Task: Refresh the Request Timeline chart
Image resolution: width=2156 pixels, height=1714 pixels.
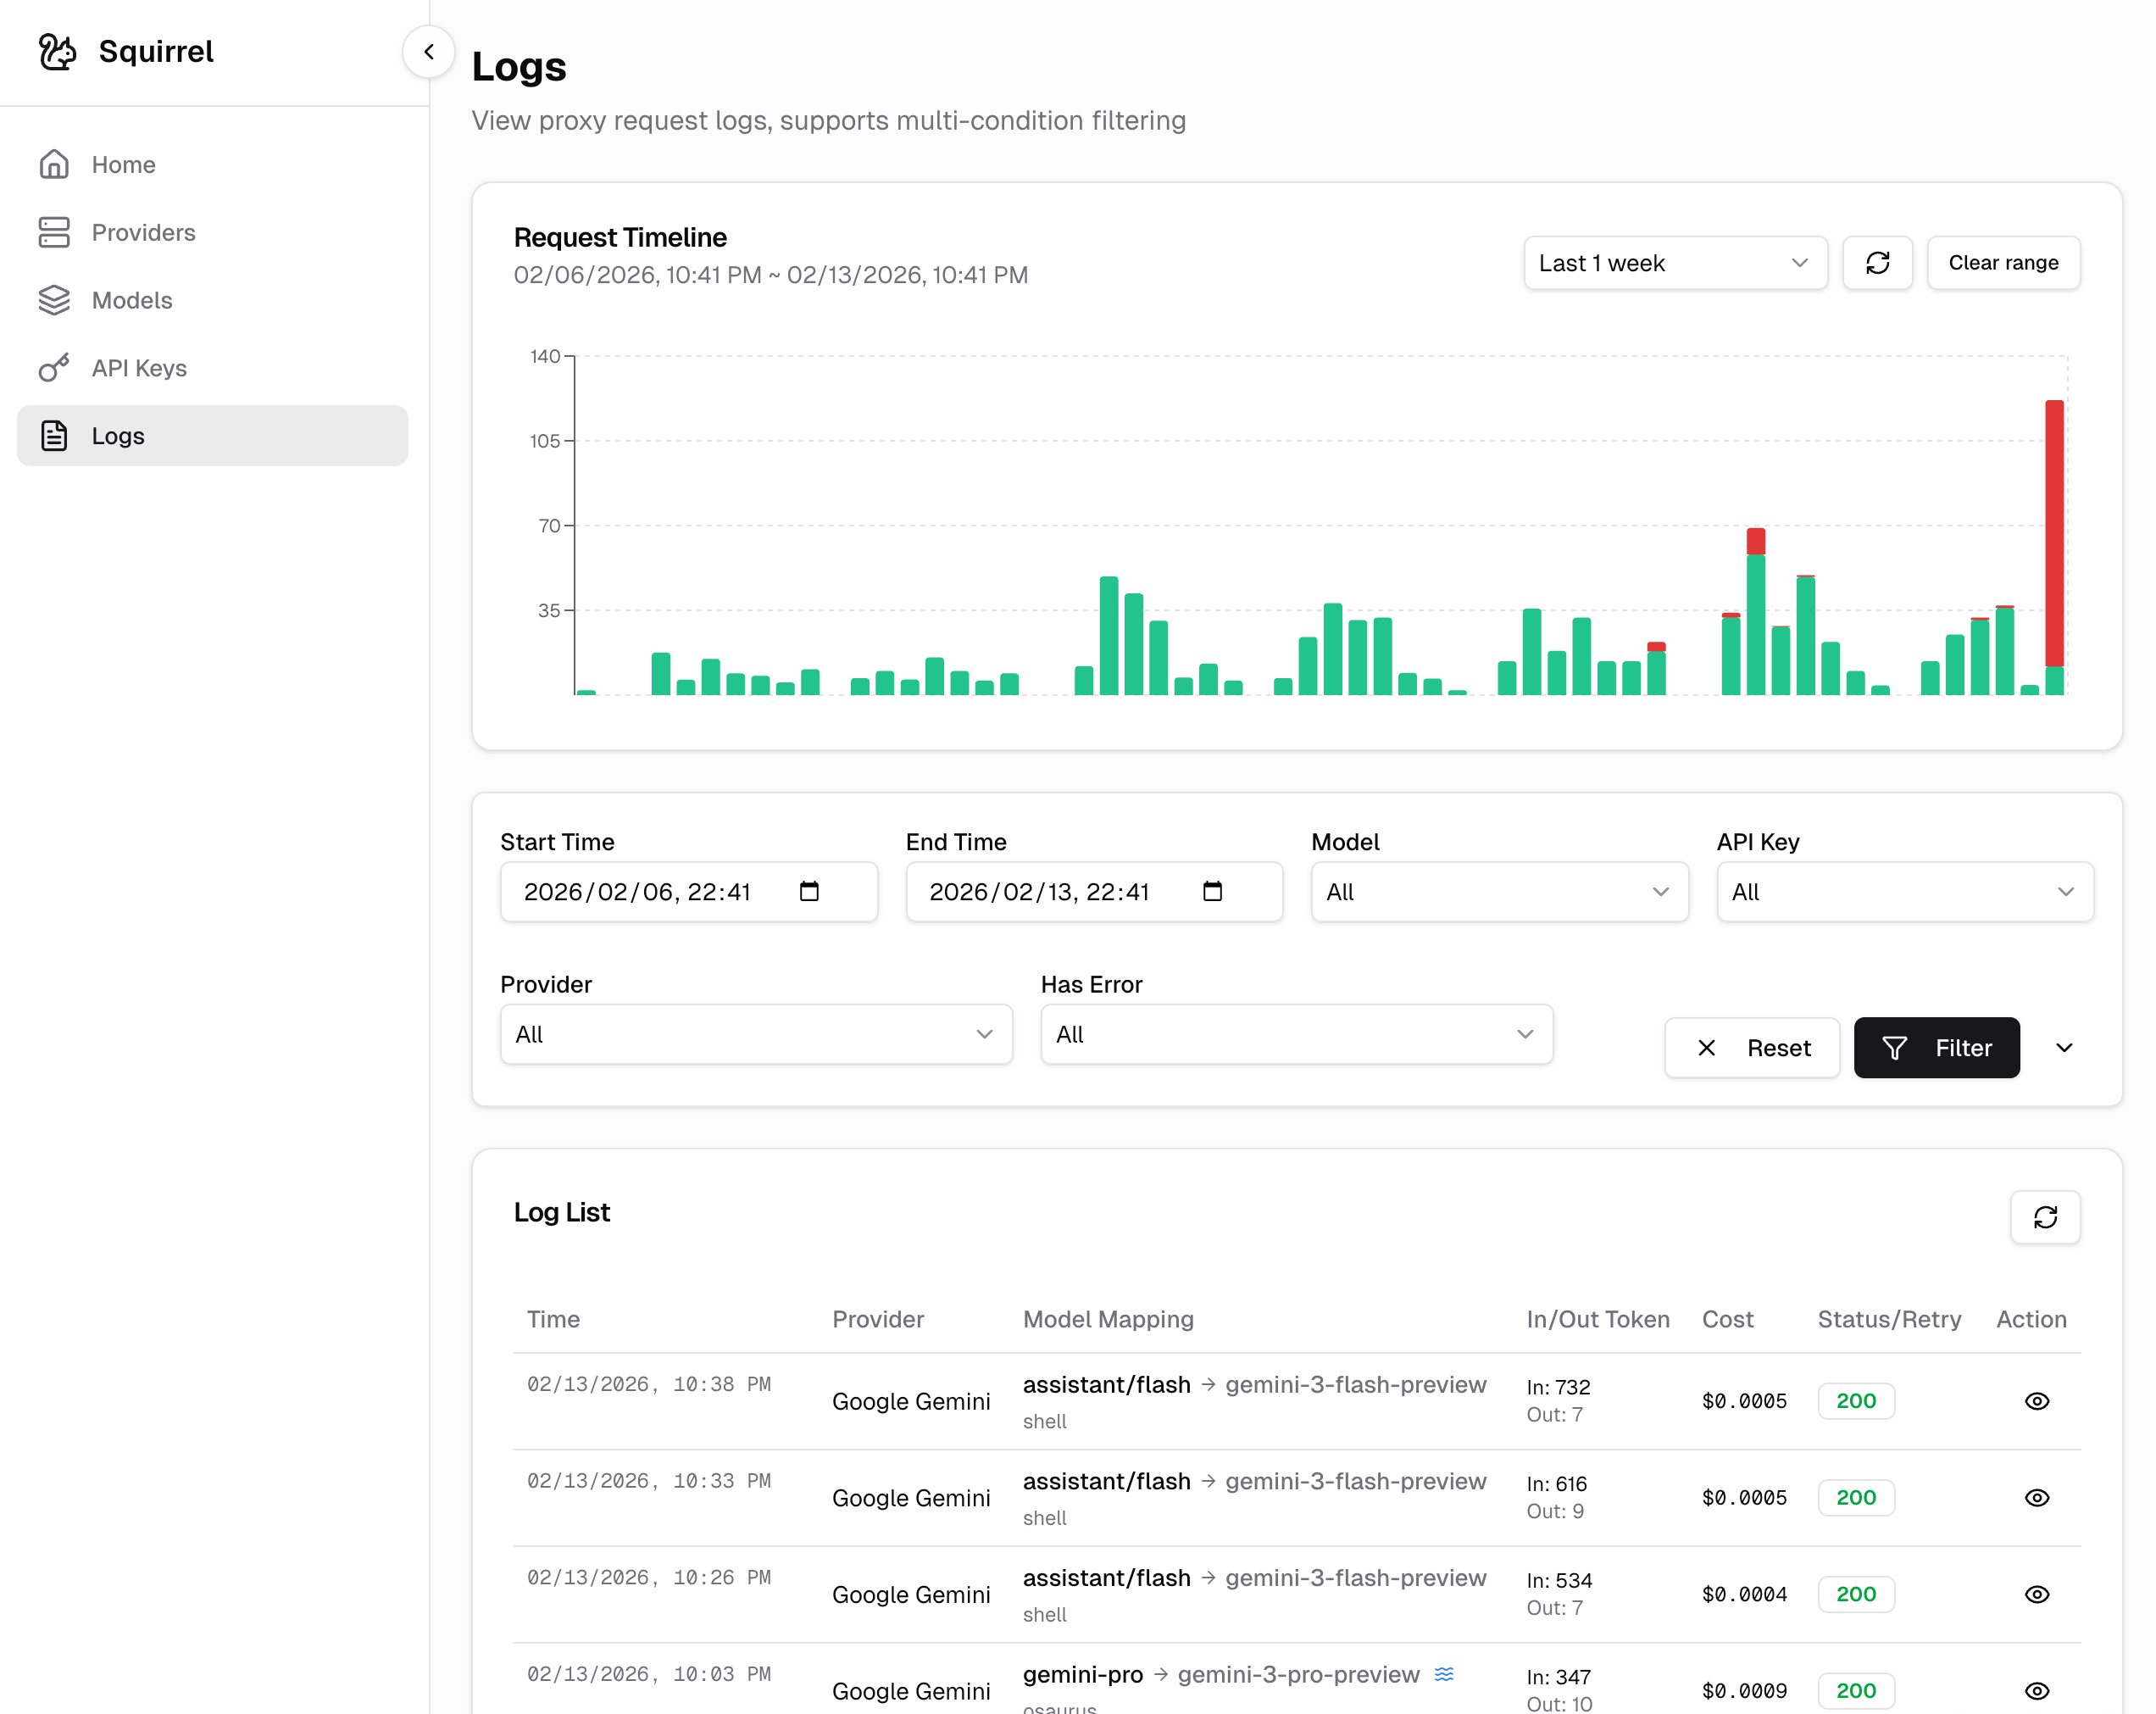Action: (1877, 262)
